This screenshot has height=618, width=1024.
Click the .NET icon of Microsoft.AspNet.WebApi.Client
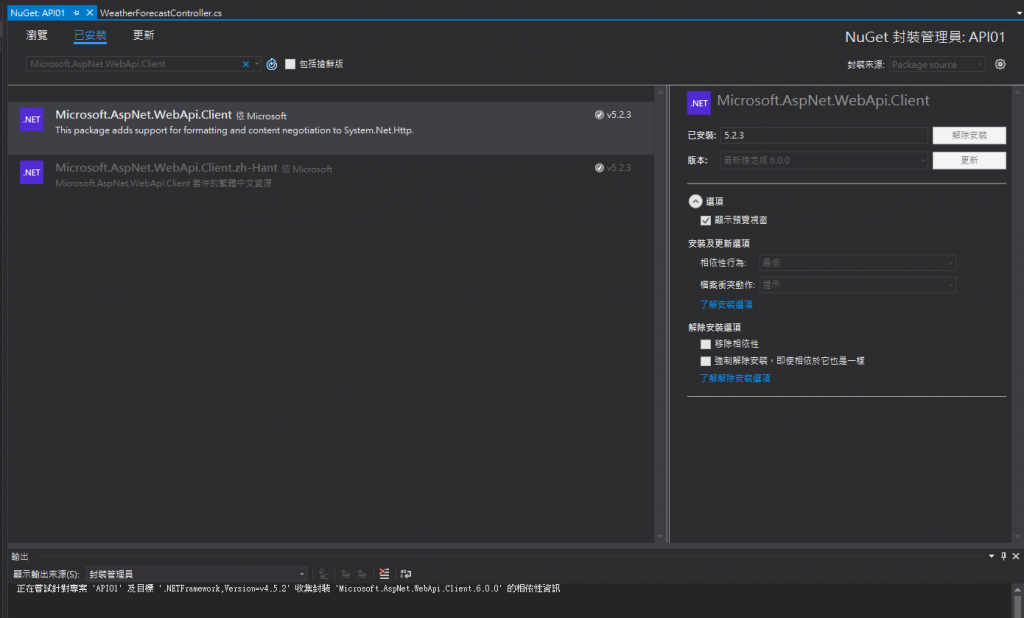point(31,120)
